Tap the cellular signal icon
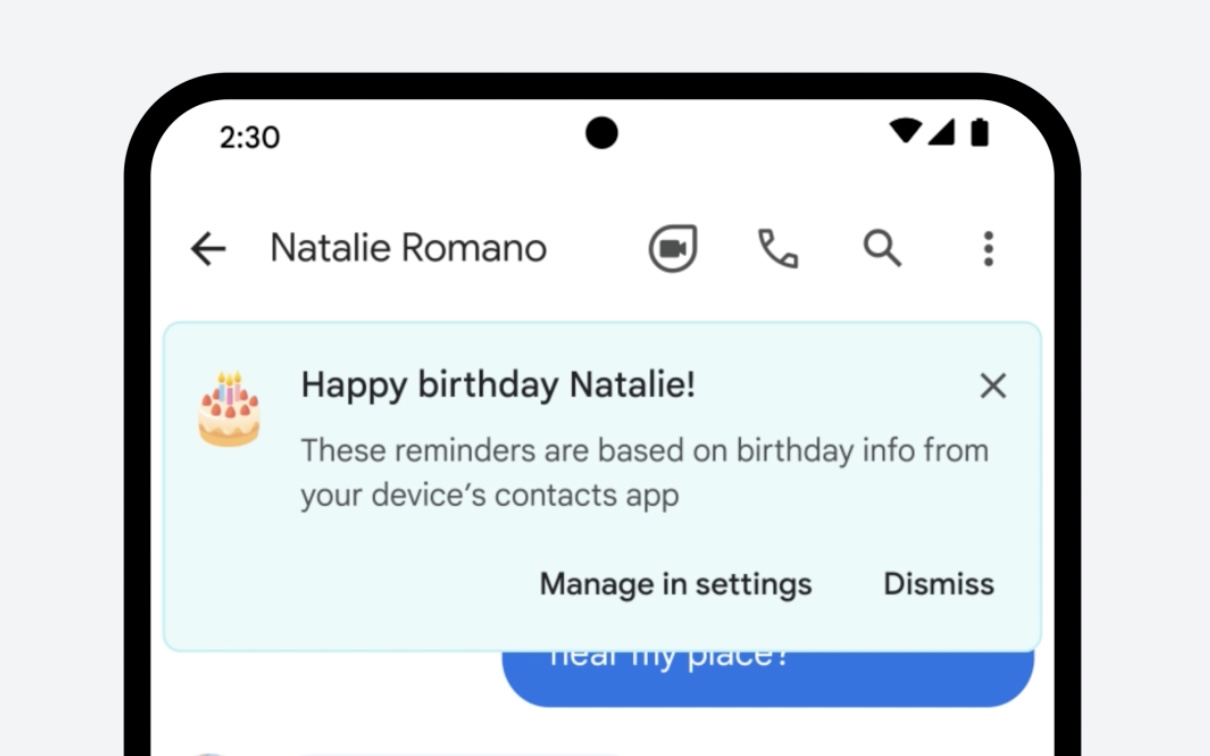The image size is (1210, 756). pyautogui.click(x=941, y=132)
